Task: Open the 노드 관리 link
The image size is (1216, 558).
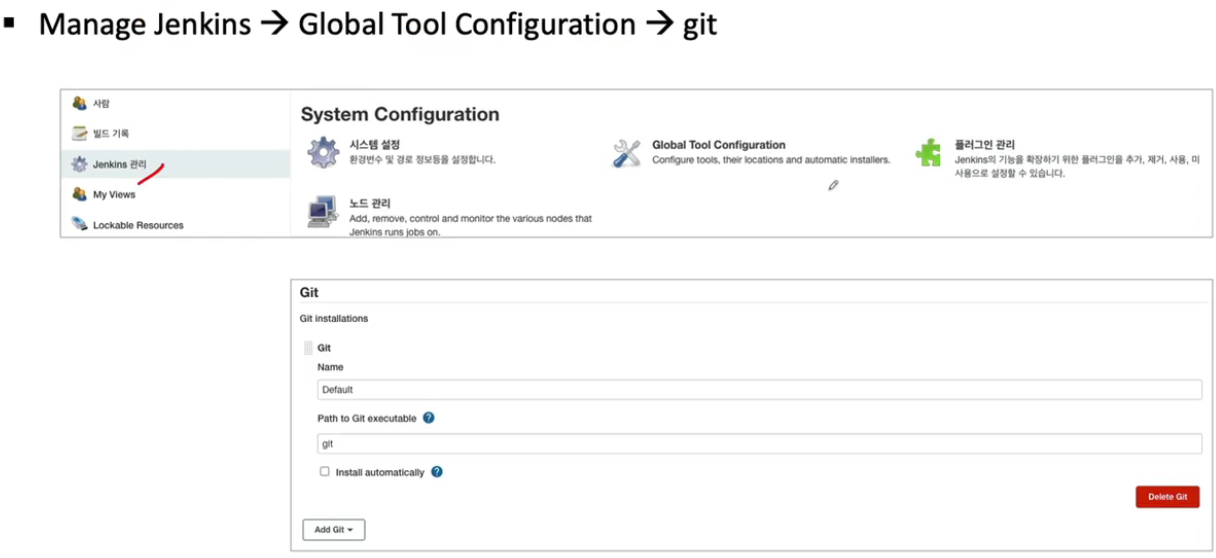Action: [370, 203]
